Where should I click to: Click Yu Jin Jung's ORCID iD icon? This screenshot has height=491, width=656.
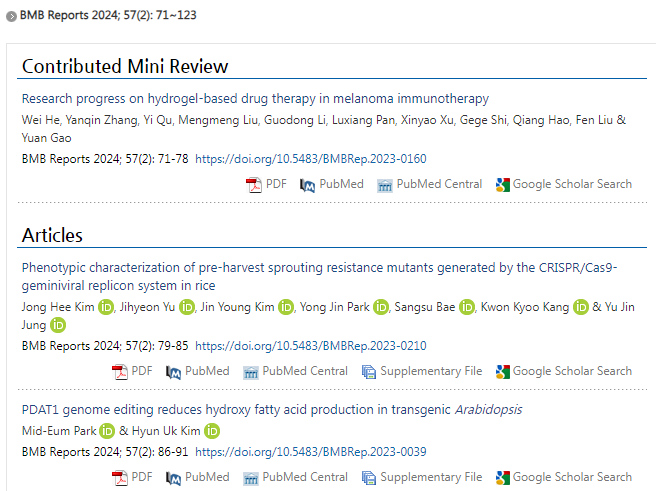click(x=58, y=325)
